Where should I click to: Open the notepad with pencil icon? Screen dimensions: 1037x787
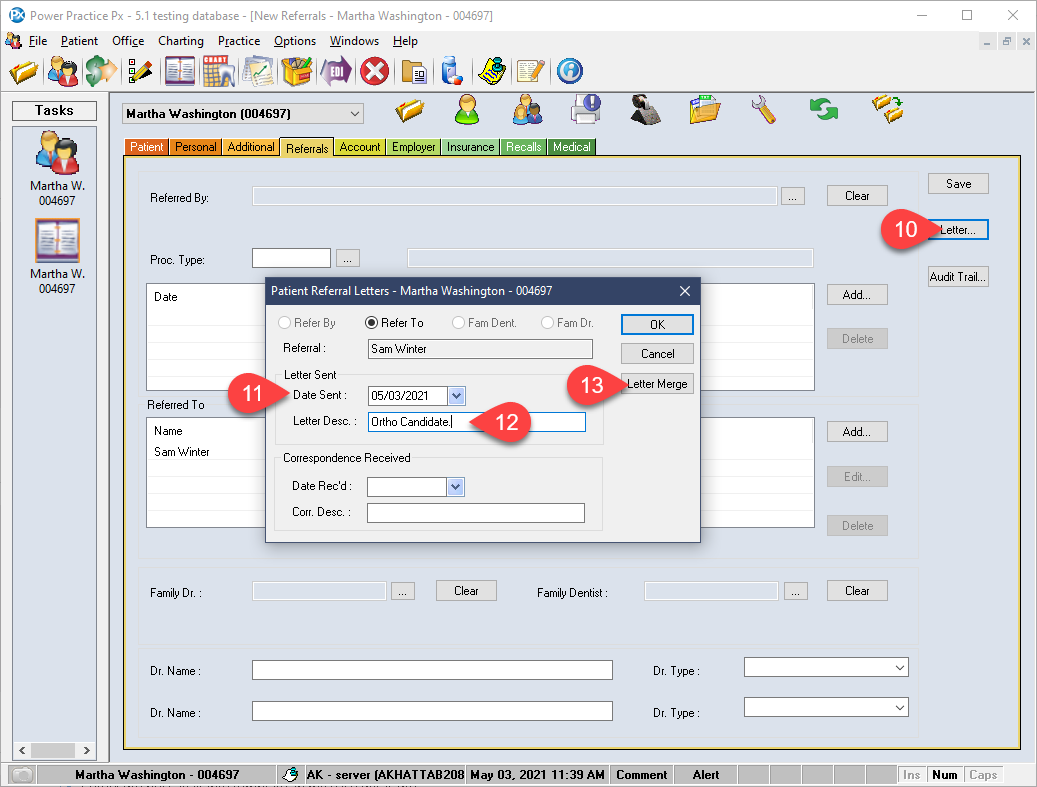click(x=530, y=71)
